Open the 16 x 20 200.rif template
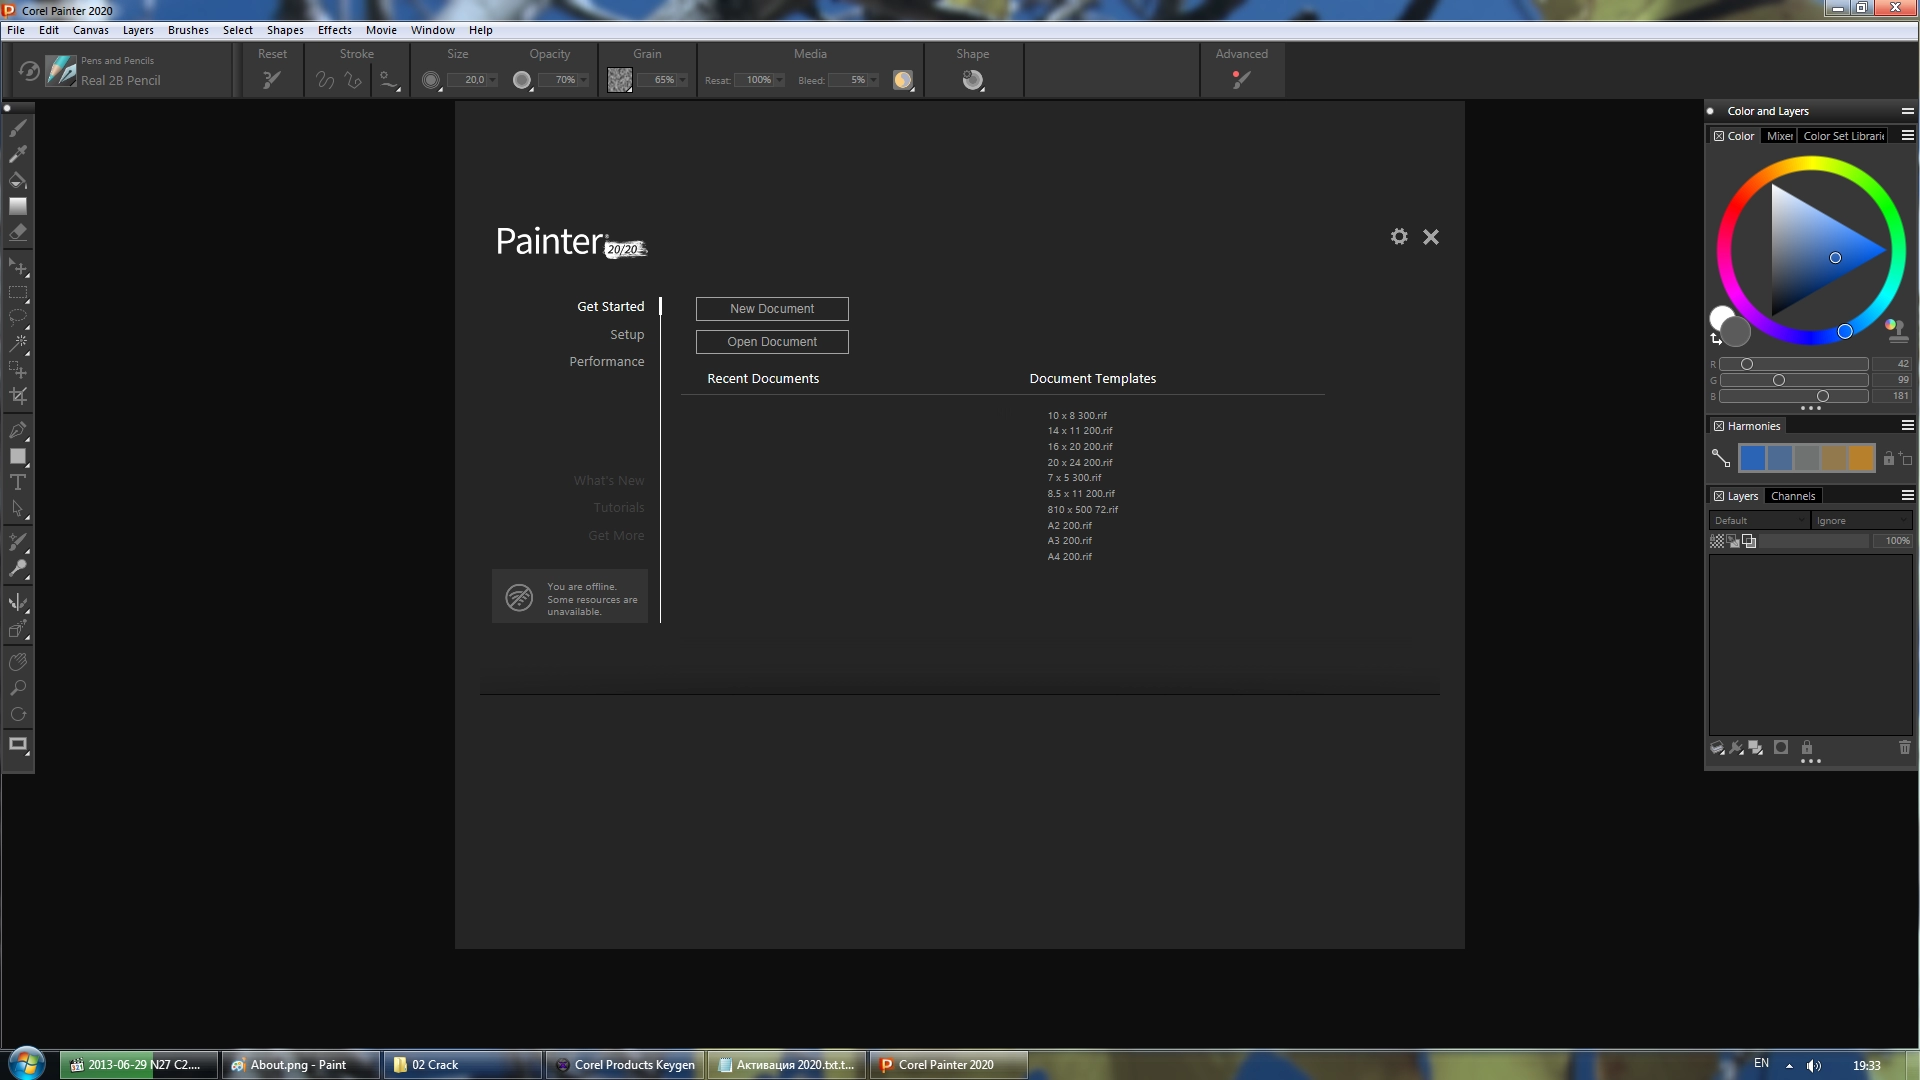 point(1079,447)
